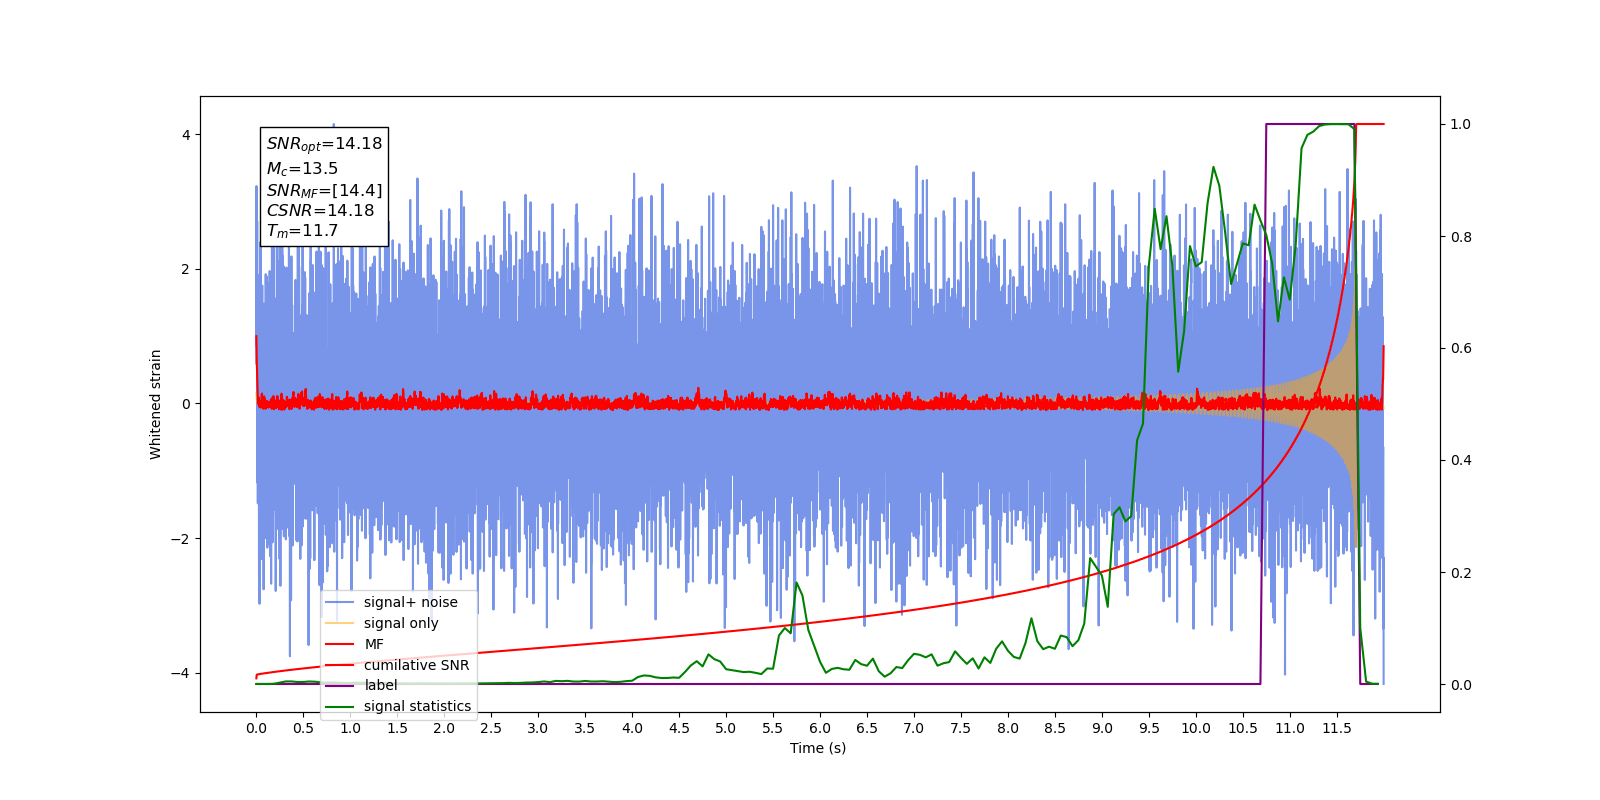Screen dimensions: 1600x800
Task: Click the x-axis tick label 1.5
Action: point(397,728)
